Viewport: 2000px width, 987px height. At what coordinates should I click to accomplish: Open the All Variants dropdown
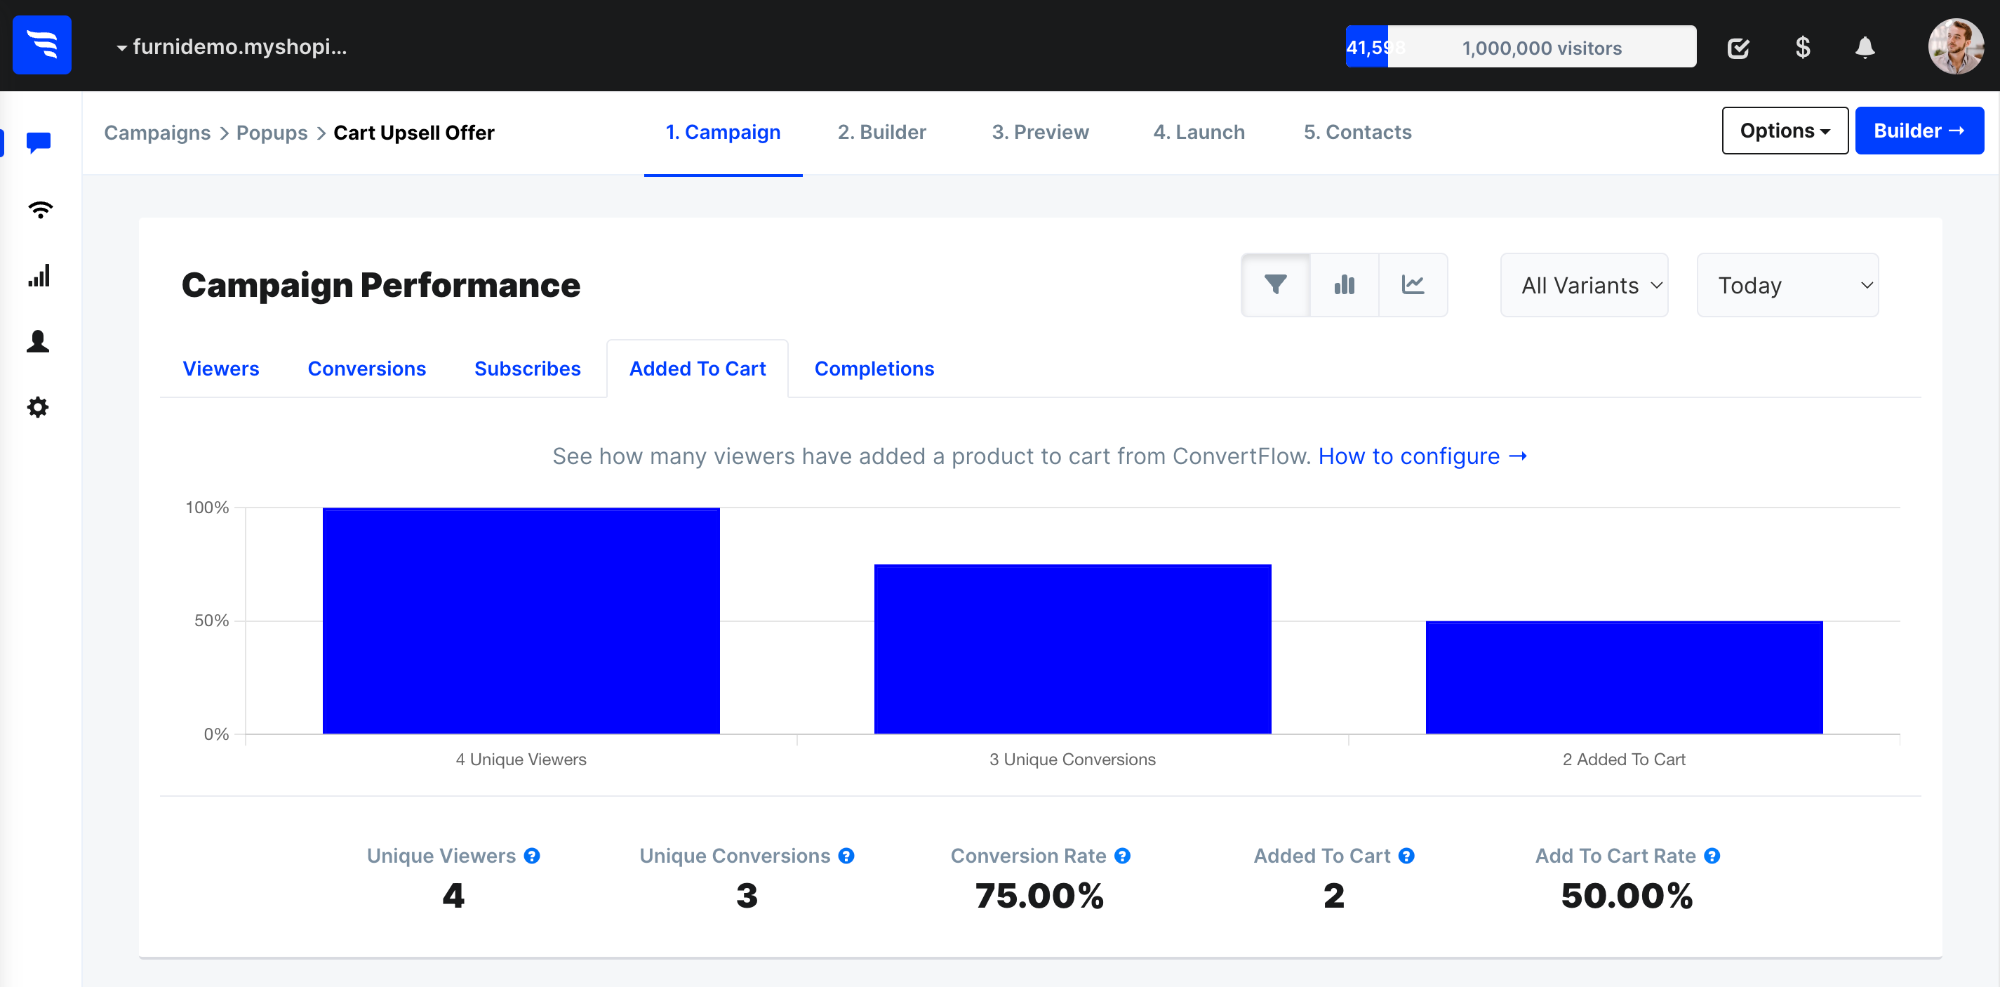(x=1584, y=284)
